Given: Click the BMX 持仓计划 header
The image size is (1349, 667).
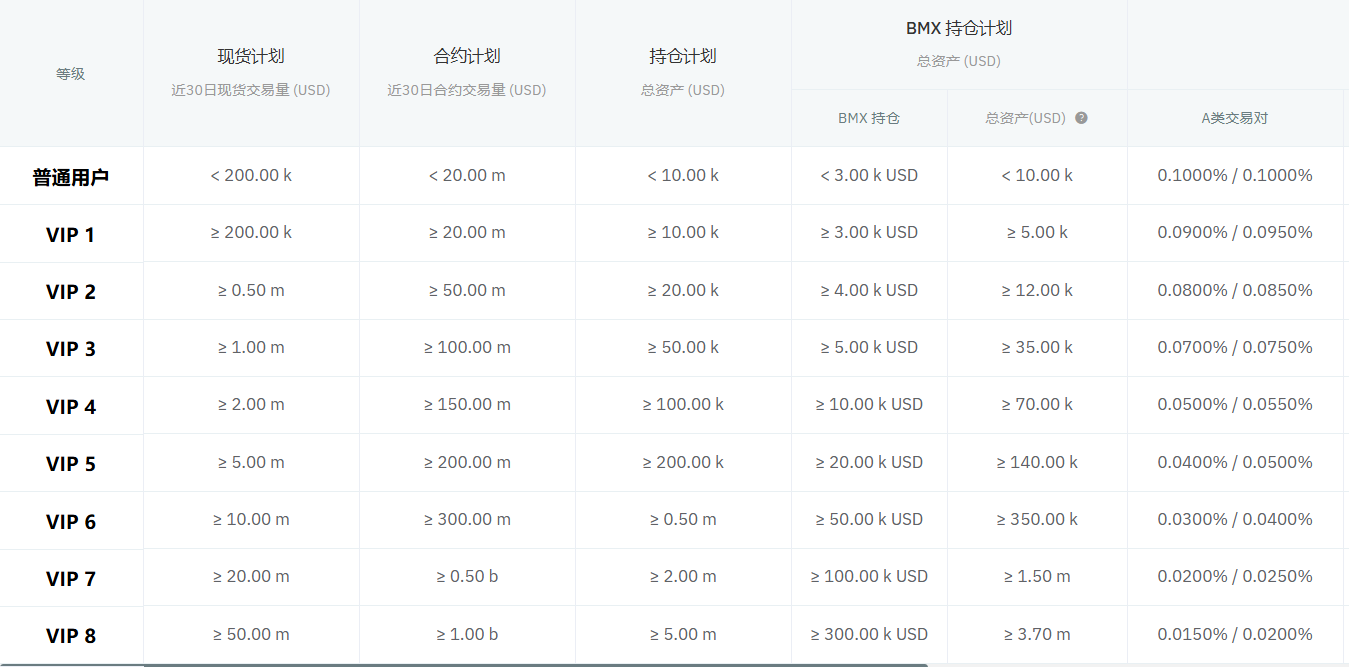Looking at the screenshot, I should click(959, 29).
